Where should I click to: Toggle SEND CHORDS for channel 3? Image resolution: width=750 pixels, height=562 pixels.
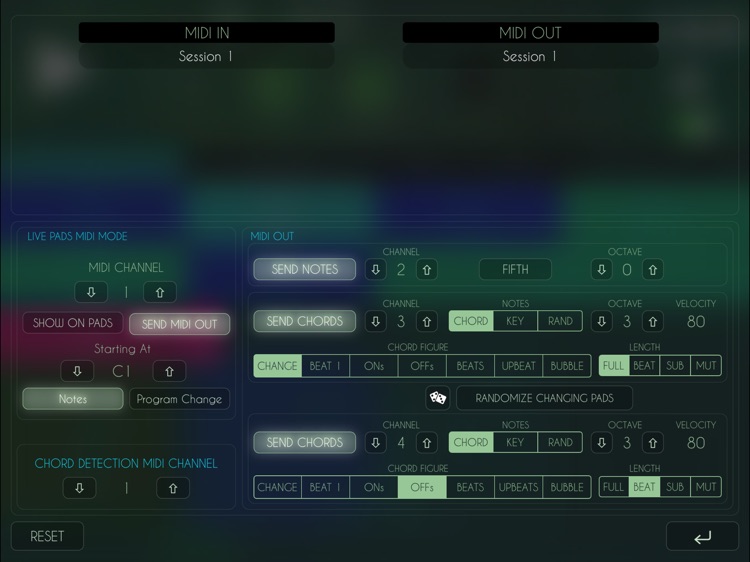pos(305,321)
